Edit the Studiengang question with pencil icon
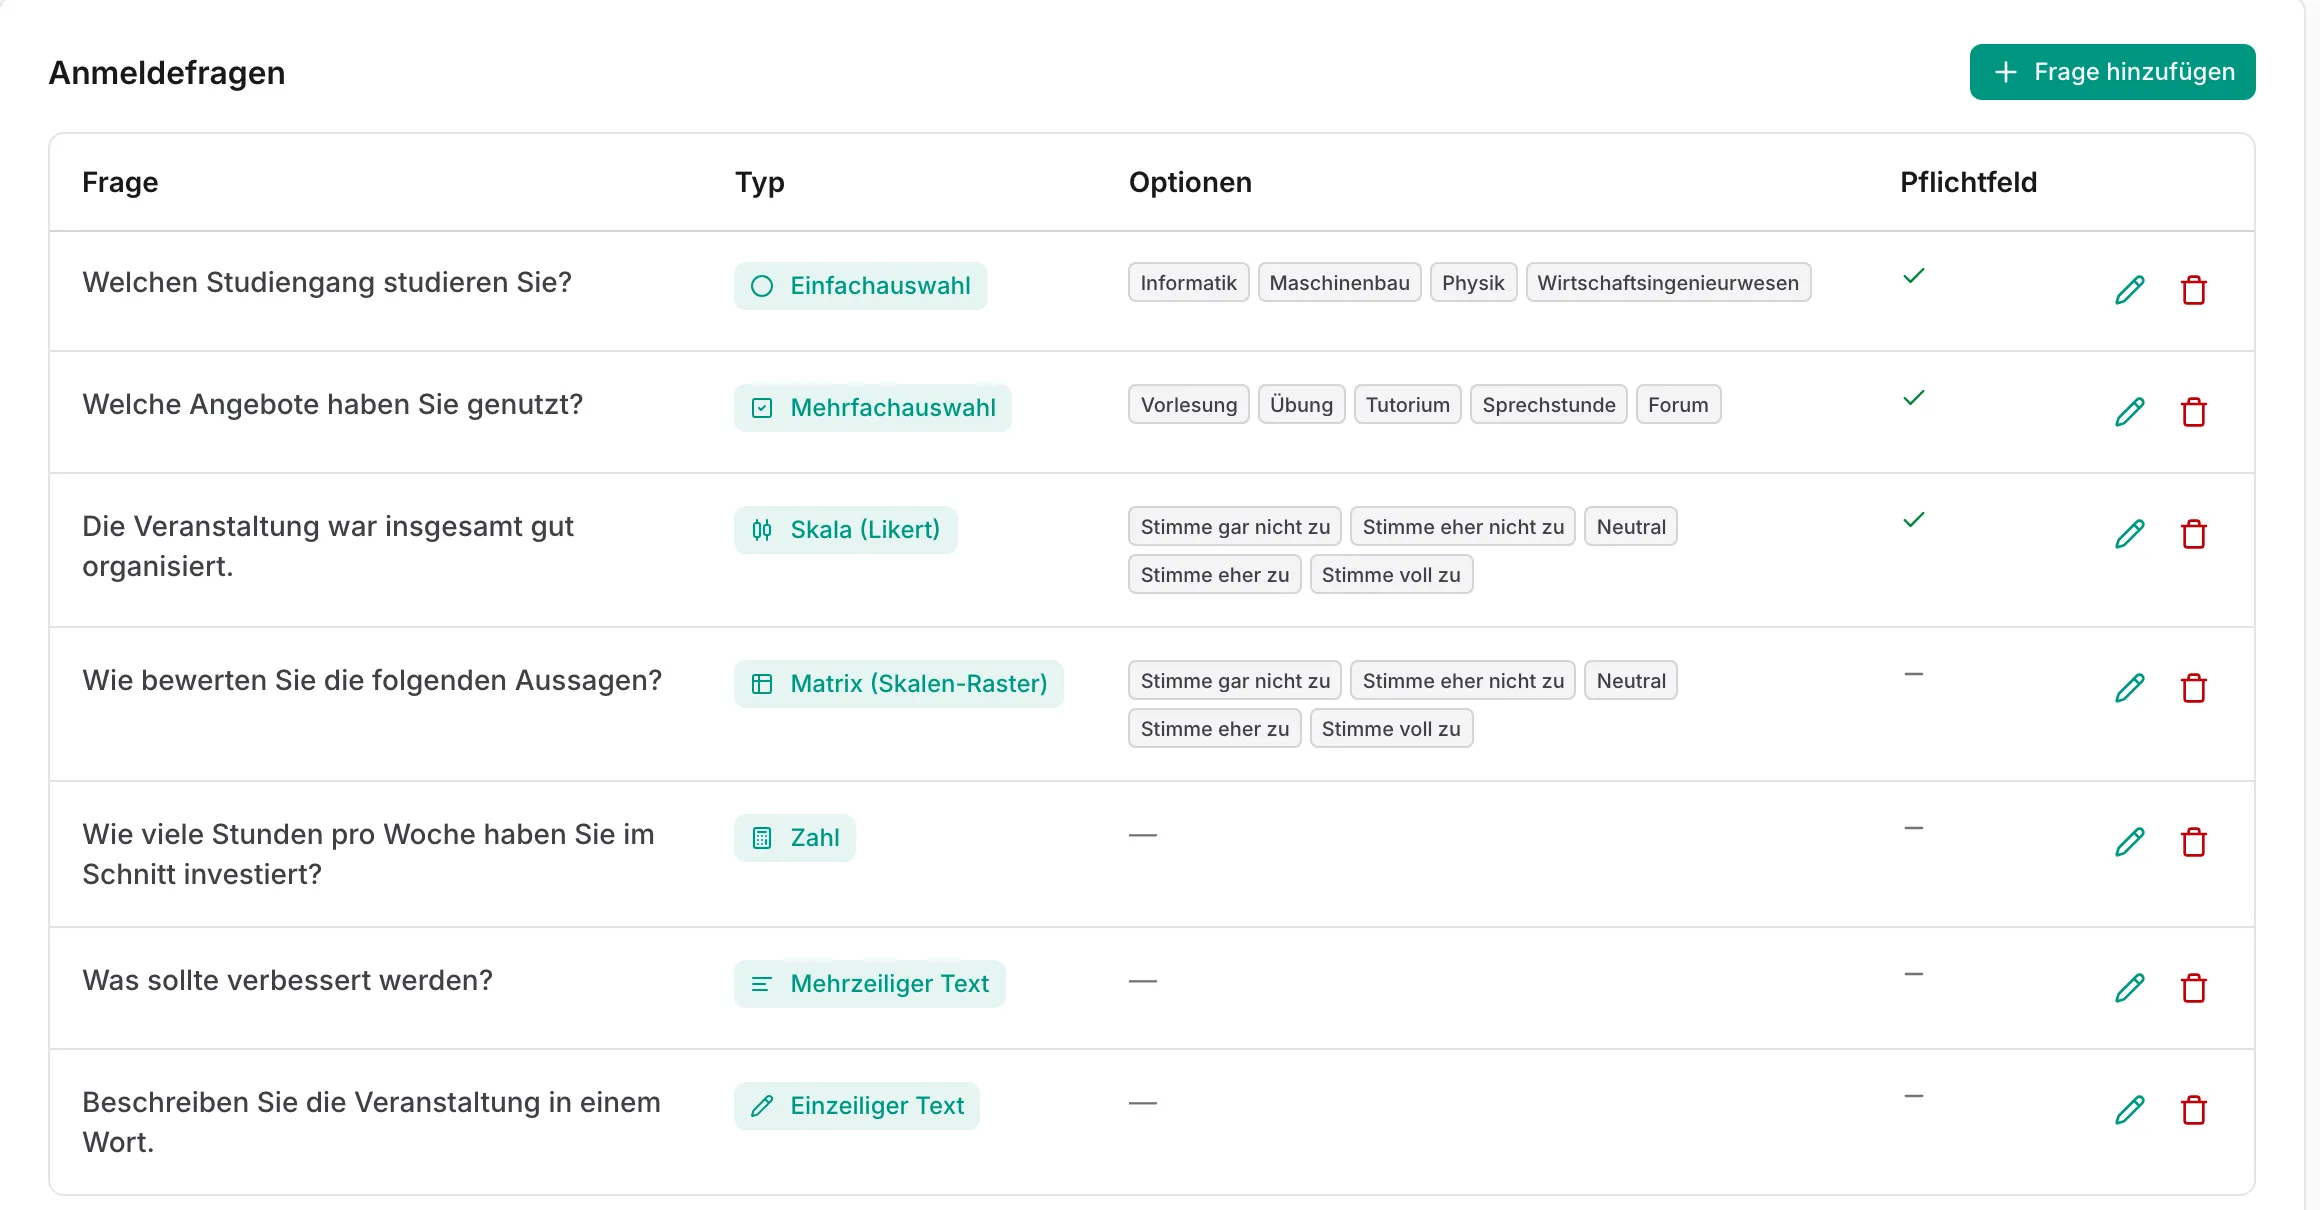Viewport: 2320px width, 1210px height. 2130,290
